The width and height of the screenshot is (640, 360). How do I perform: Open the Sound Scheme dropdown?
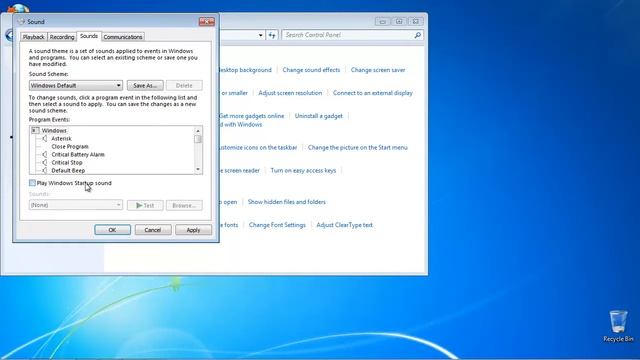click(76, 85)
